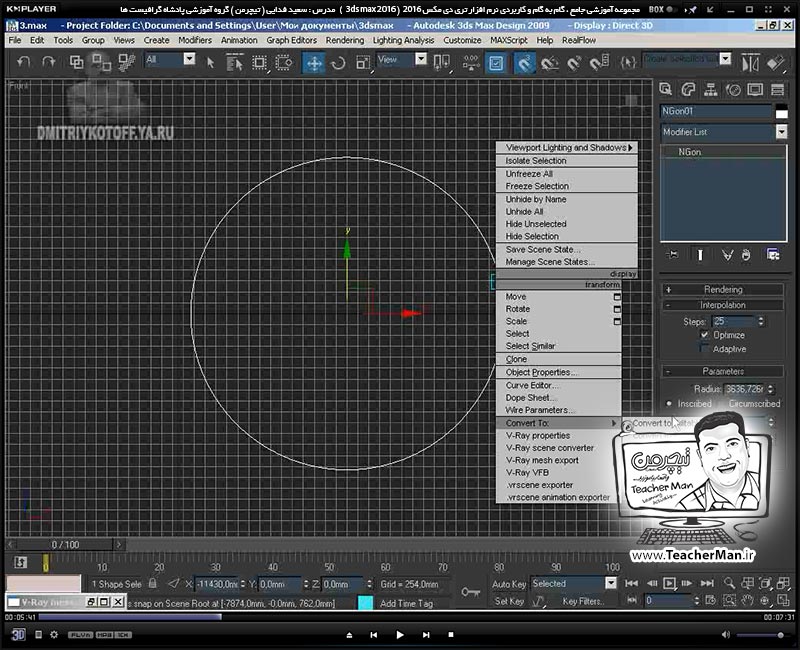Open Scale transform settings box
Image resolution: width=800 pixels, height=650 pixels.
coord(617,321)
